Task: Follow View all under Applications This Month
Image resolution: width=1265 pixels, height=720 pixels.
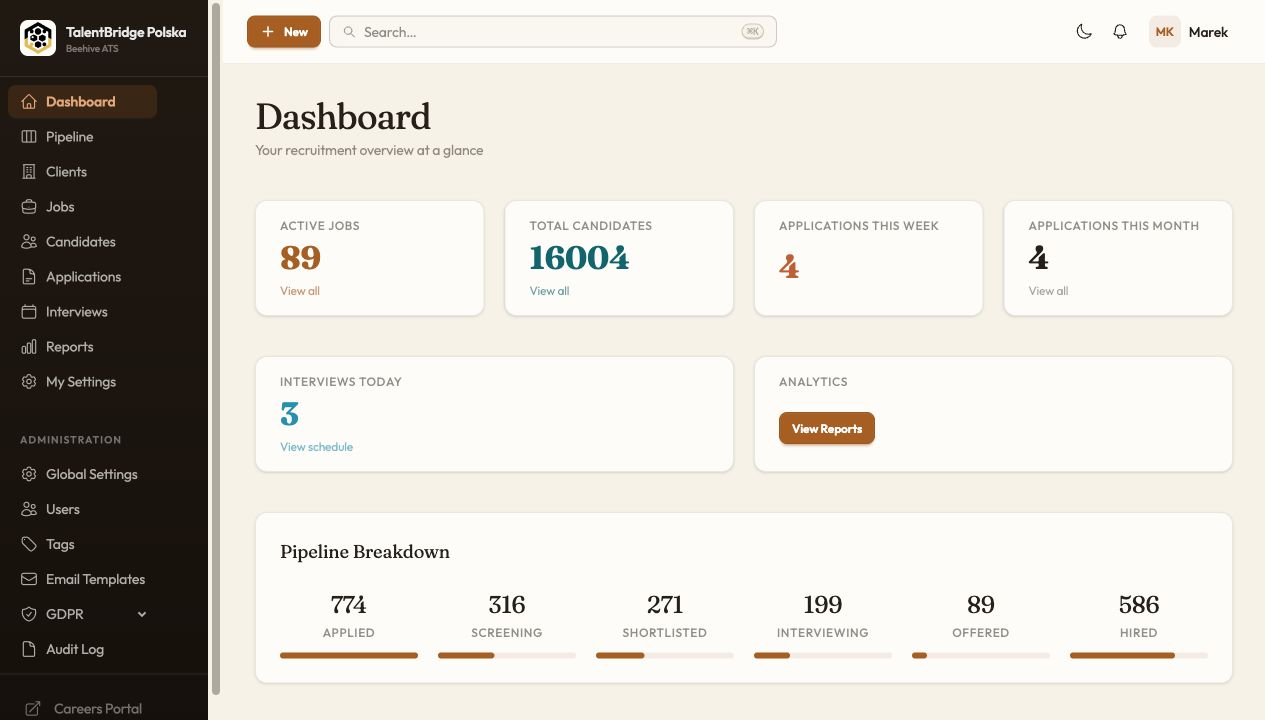Action: (1048, 291)
